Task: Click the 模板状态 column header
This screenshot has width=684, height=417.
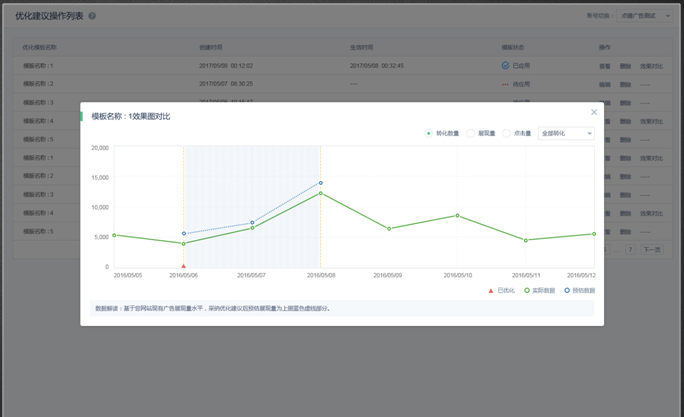Action: pos(512,47)
